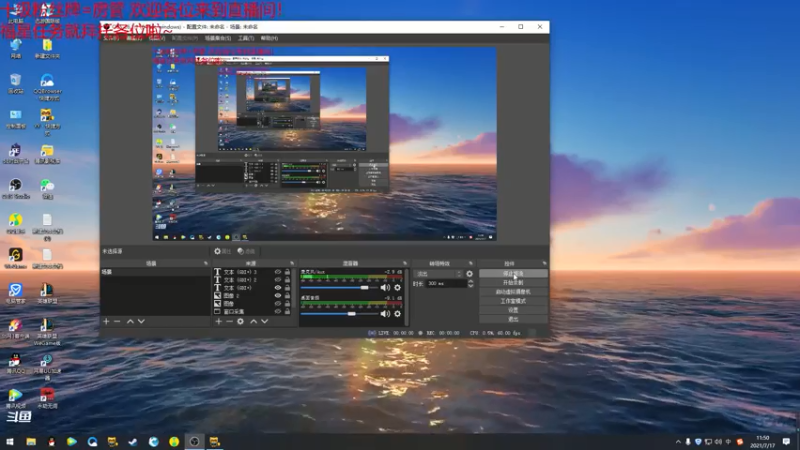Click the OBS preview canvas
800x450 pixels.
[324, 144]
